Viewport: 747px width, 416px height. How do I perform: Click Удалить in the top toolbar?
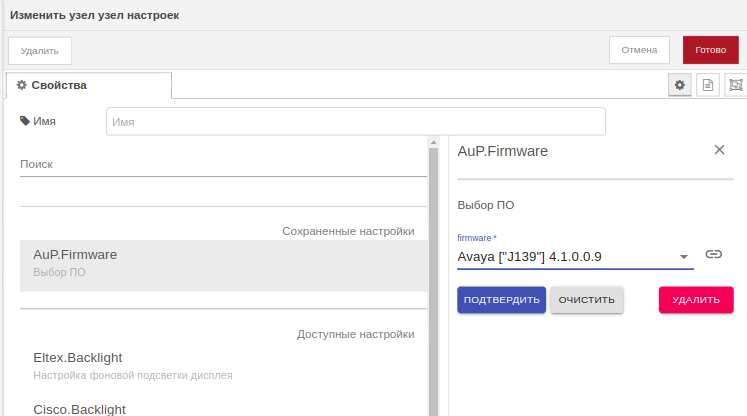click(x=40, y=51)
